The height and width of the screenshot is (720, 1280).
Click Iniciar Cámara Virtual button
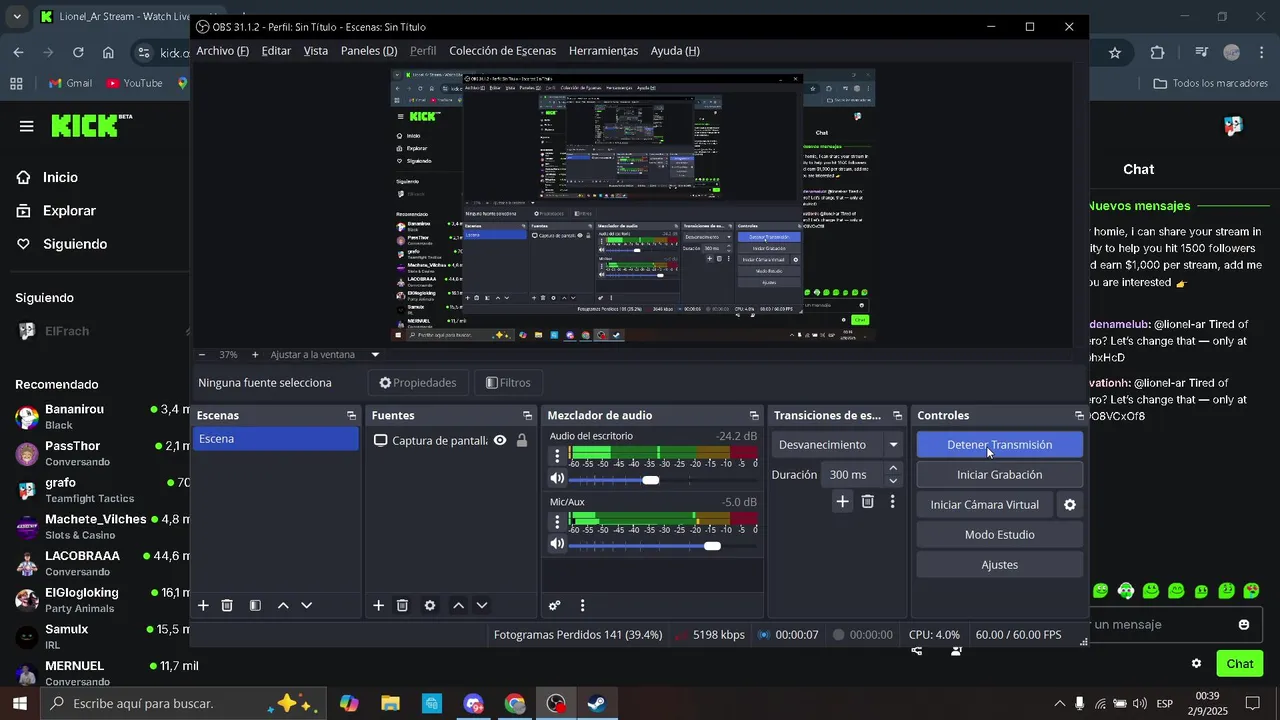(x=985, y=505)
